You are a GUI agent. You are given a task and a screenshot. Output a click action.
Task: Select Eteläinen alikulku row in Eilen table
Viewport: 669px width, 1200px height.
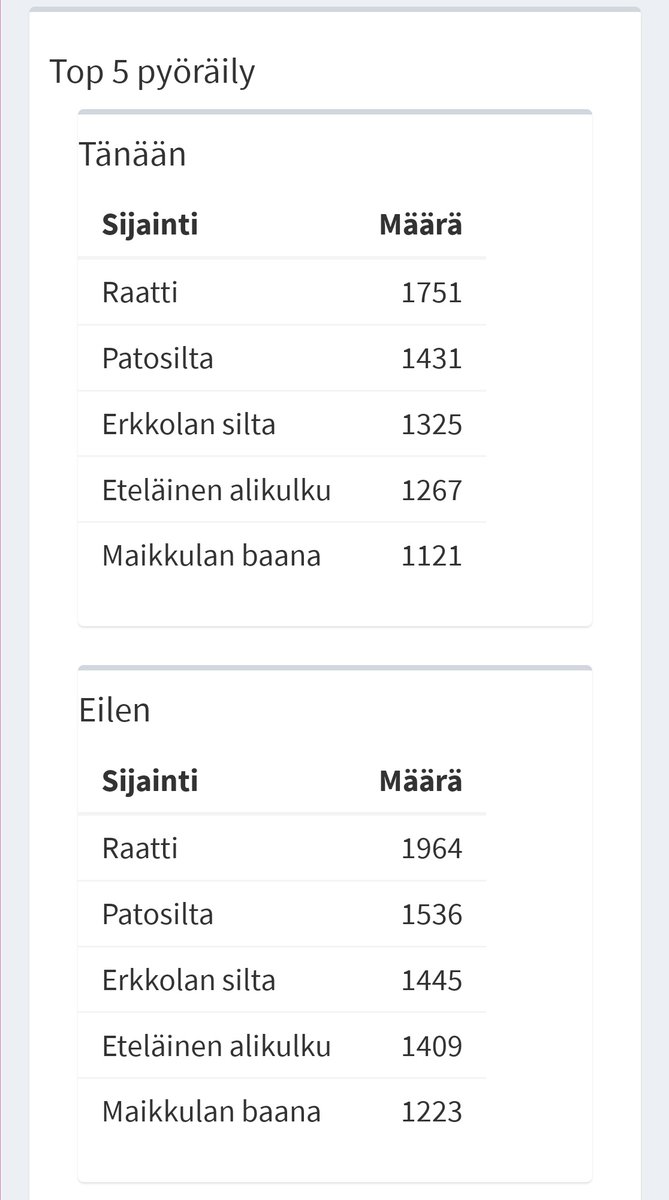pos(282,1046)
